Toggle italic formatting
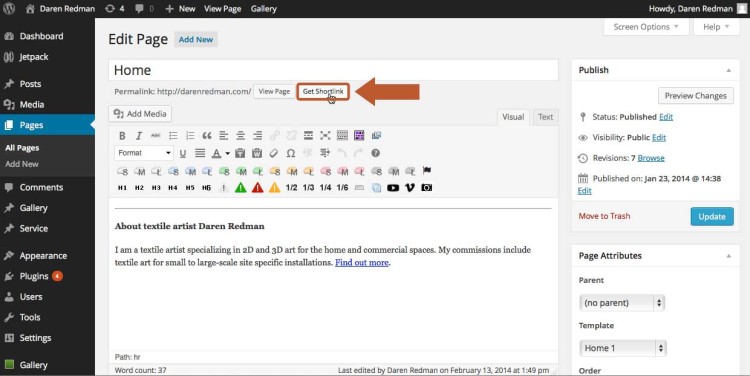 (x=139, y=136)
